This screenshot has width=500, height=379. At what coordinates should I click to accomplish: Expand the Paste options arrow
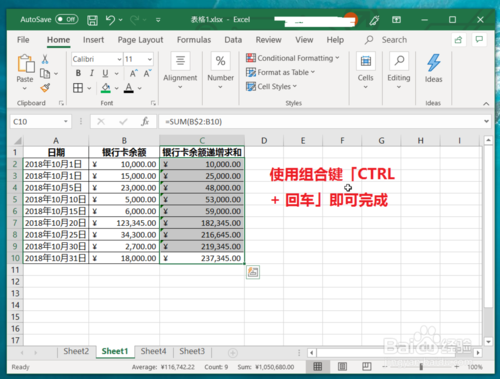(25, 89)
